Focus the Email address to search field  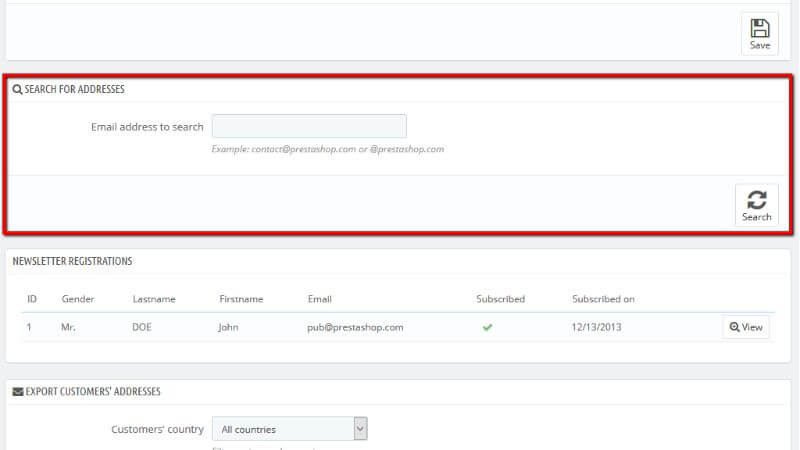(309, 126)
